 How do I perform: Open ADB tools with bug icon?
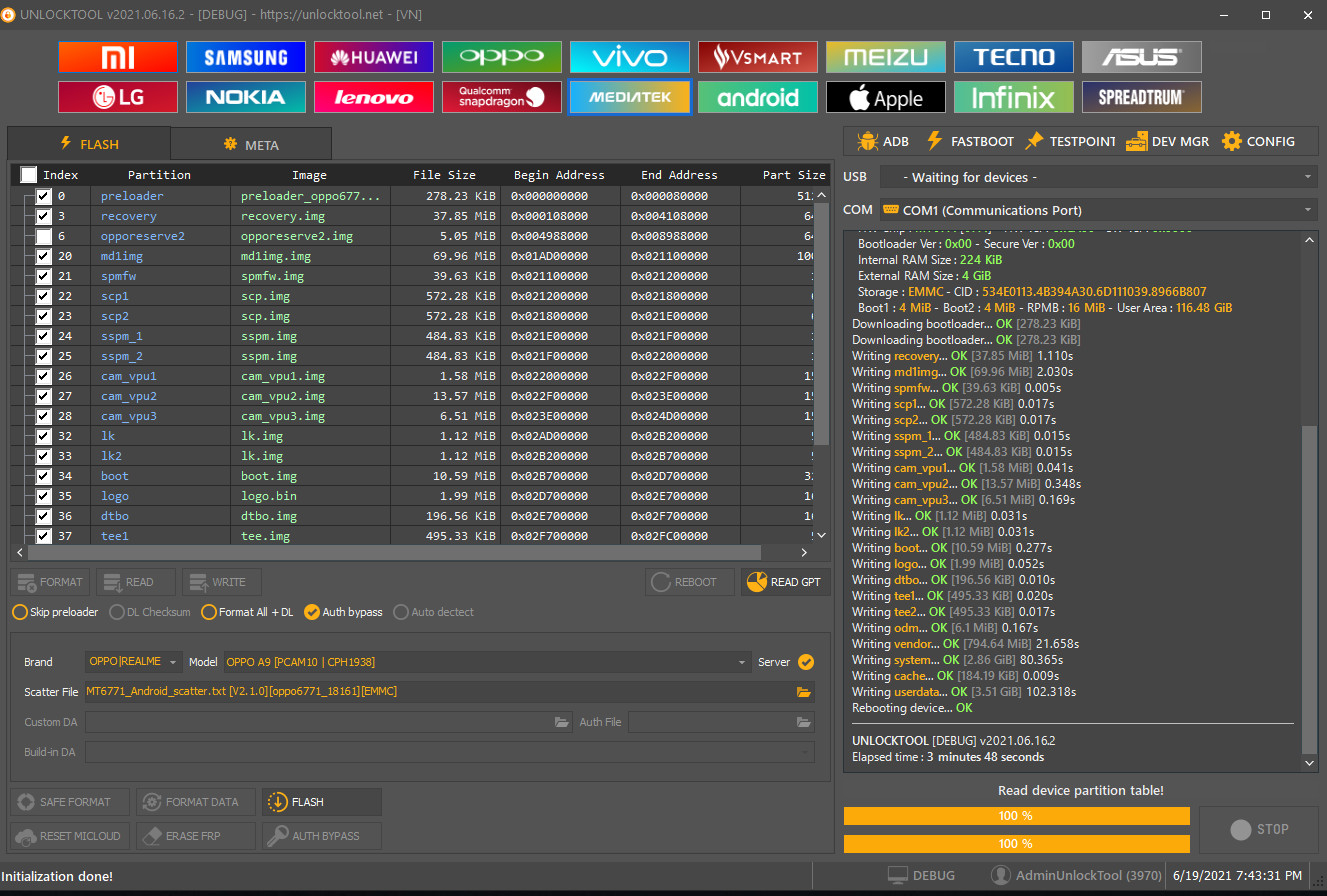[883, 141]
